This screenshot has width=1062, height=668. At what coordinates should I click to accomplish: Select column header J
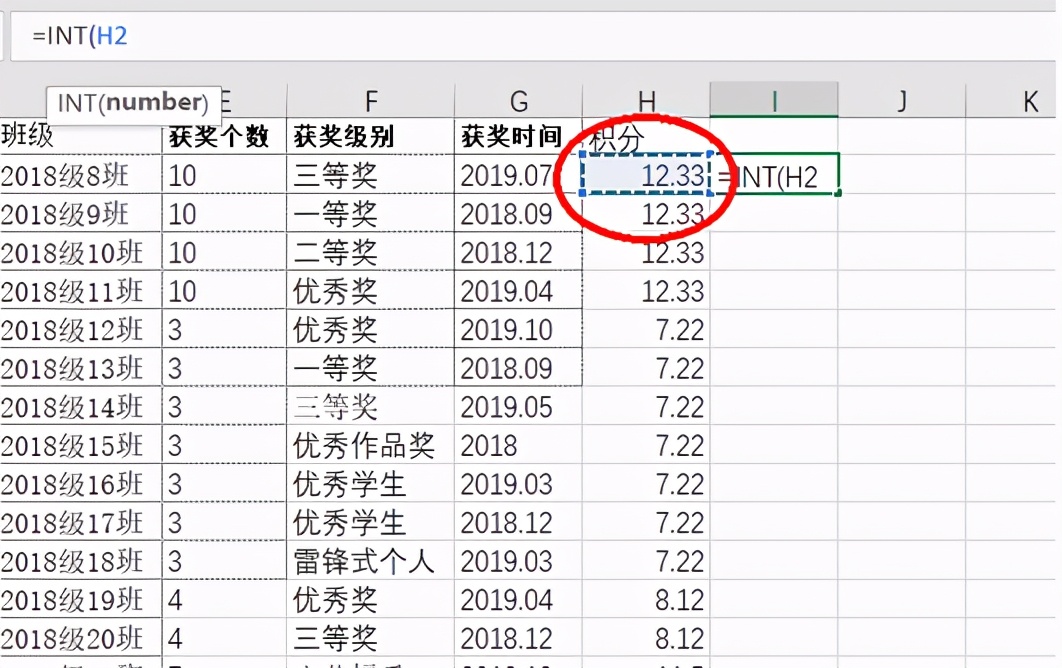coord(902,100)
